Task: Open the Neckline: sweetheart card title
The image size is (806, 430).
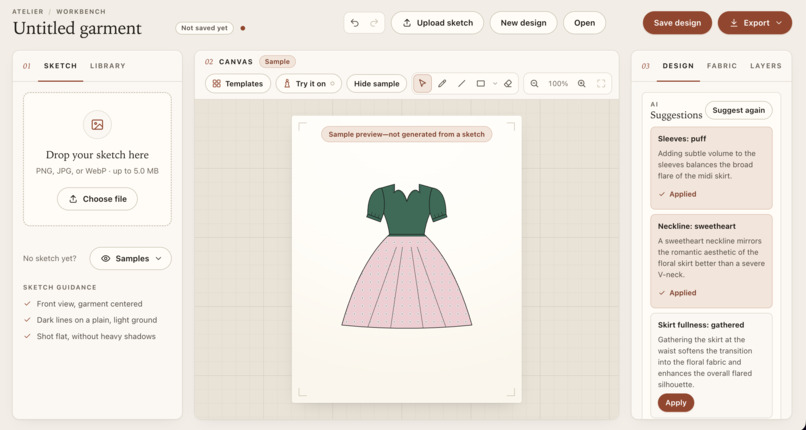Action: (697, 226)
